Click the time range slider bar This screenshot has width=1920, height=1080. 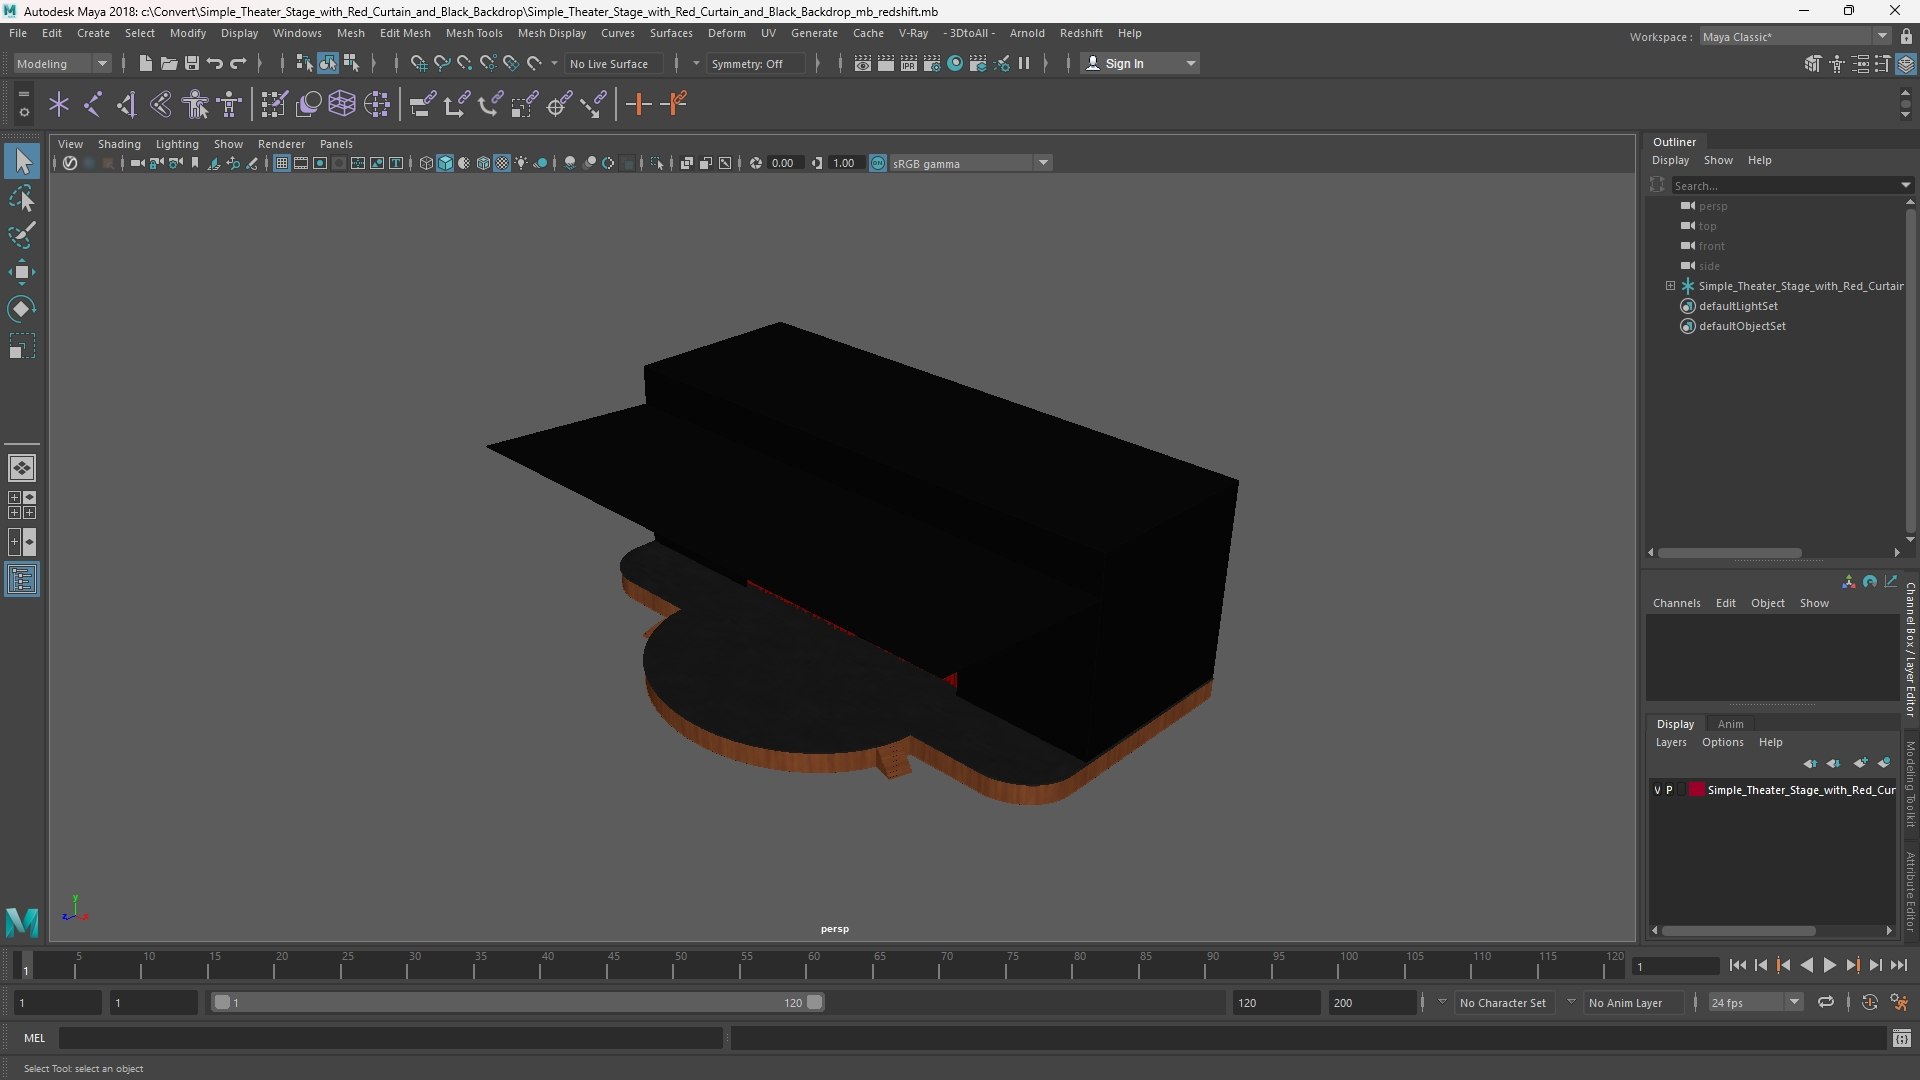pos(518,1002)
